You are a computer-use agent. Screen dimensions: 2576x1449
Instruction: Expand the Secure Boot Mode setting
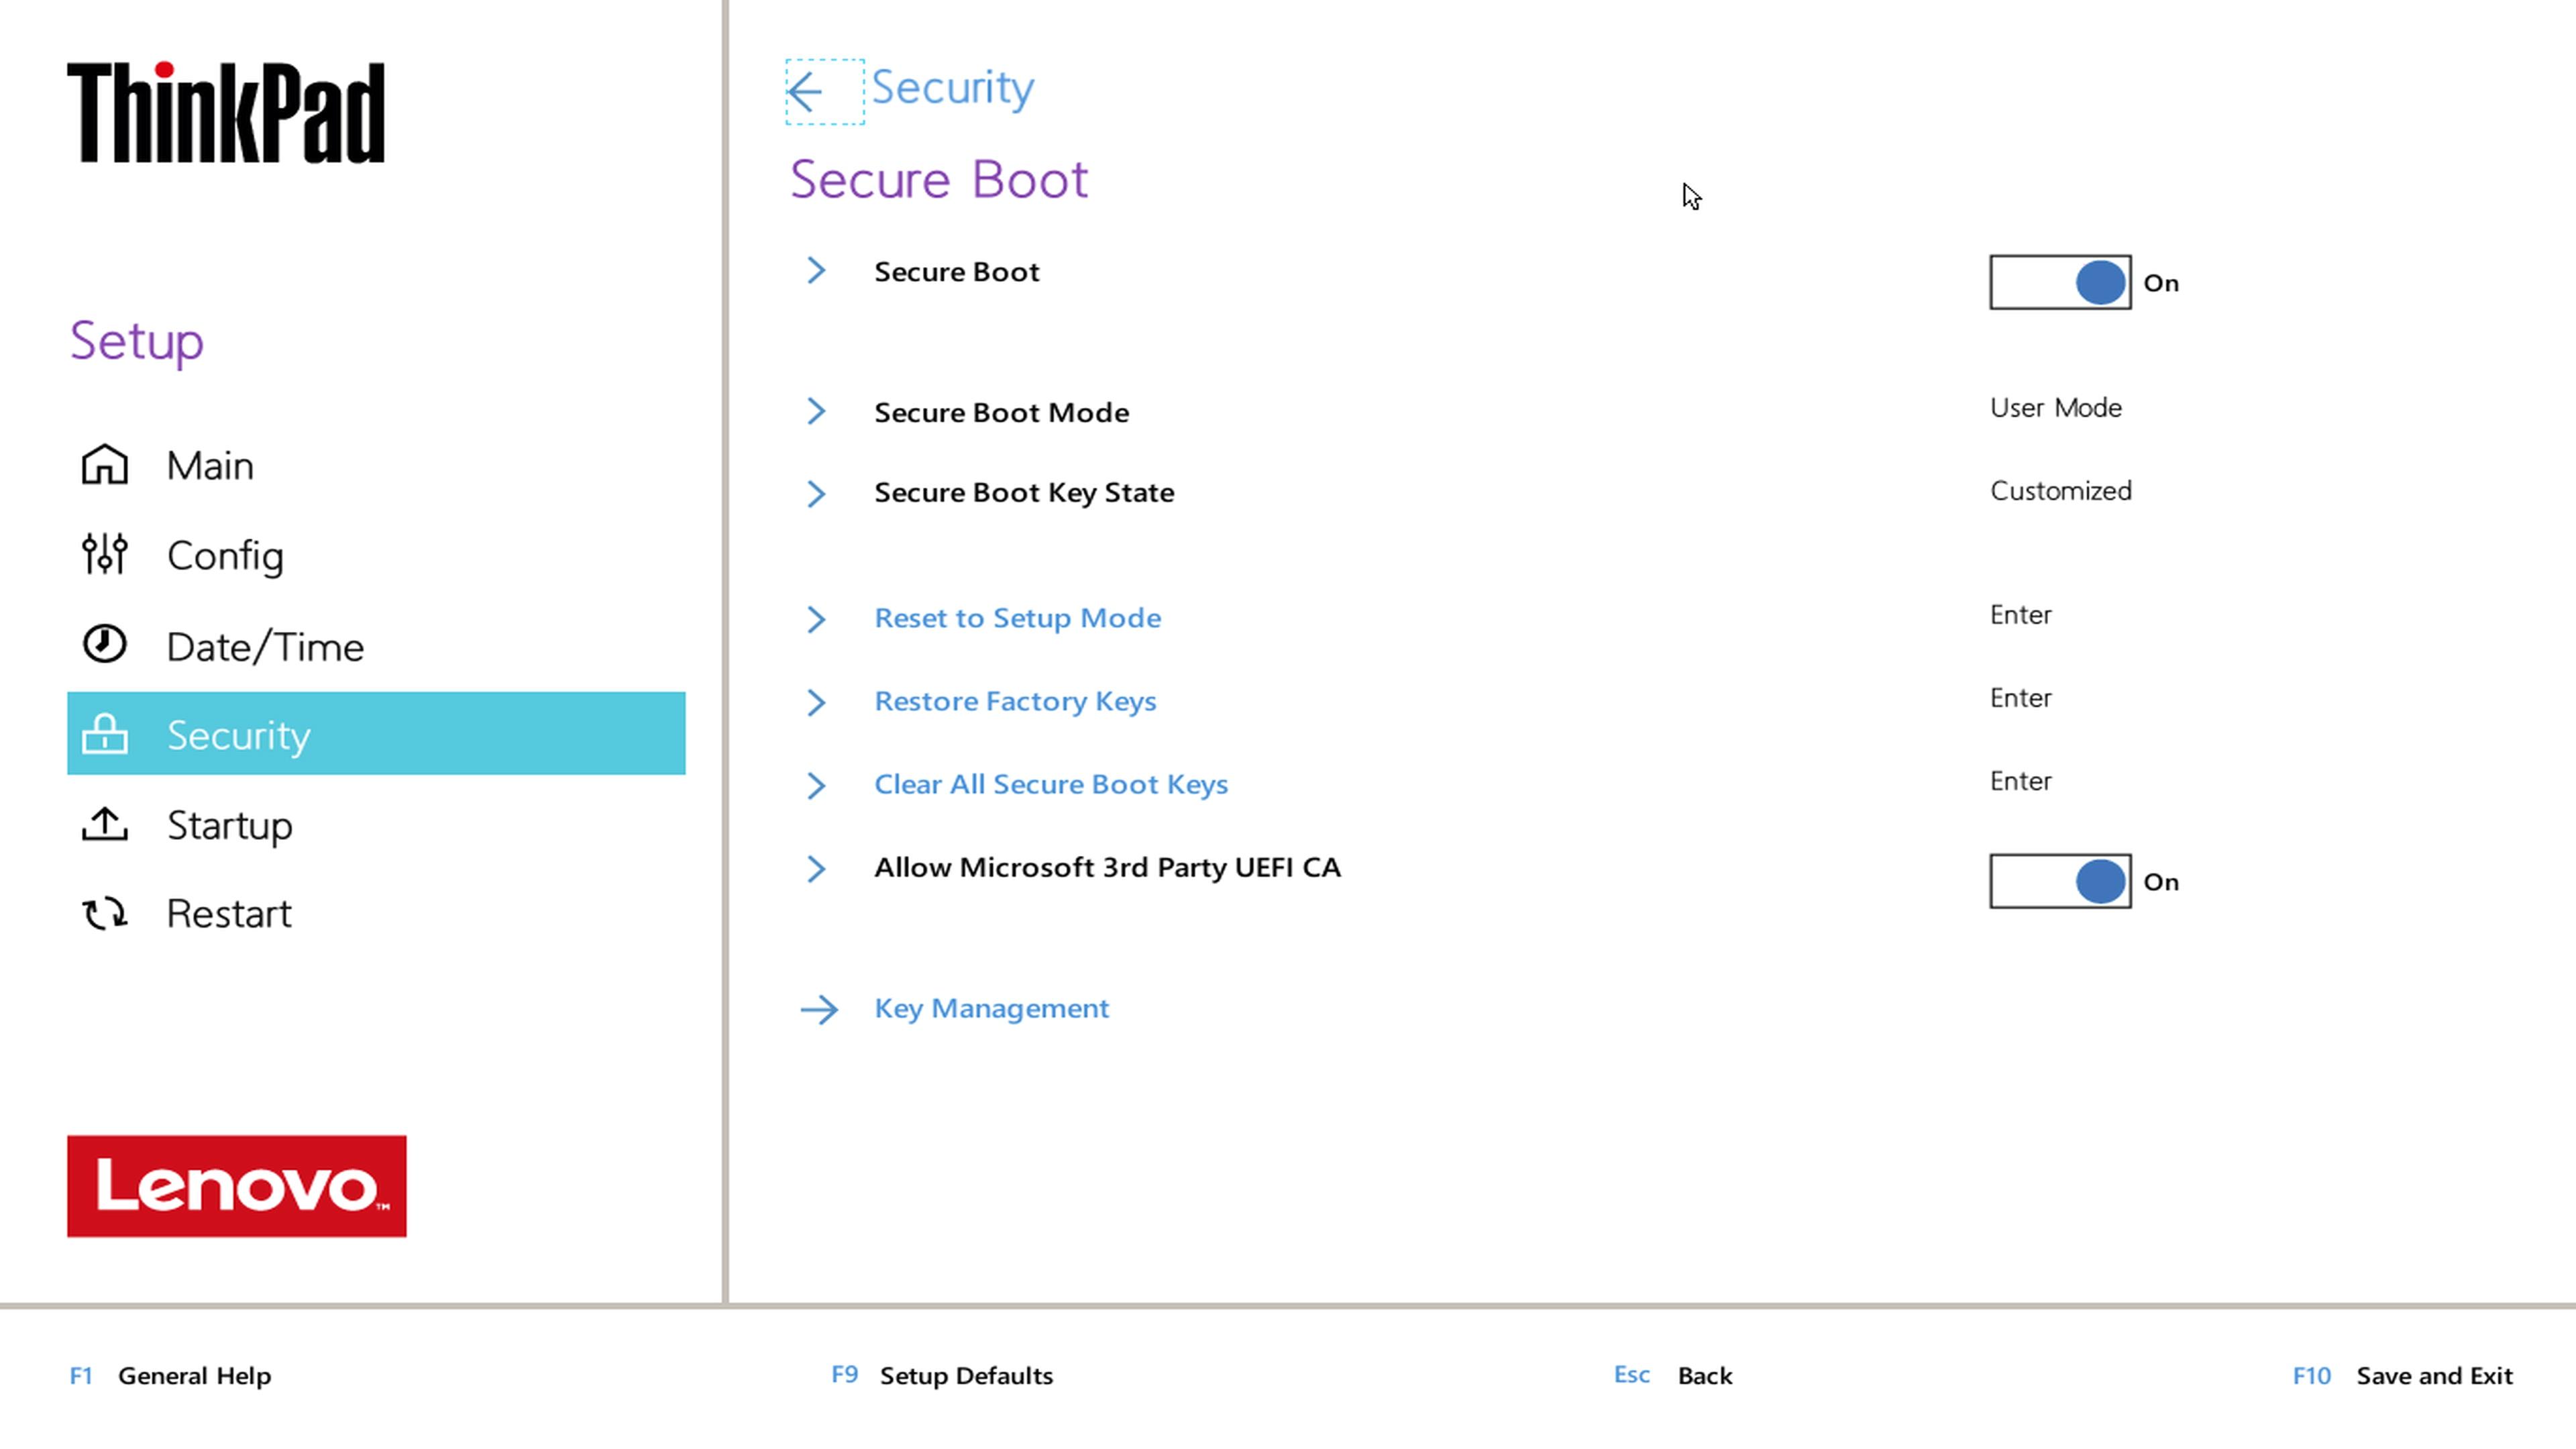(816, 411)
